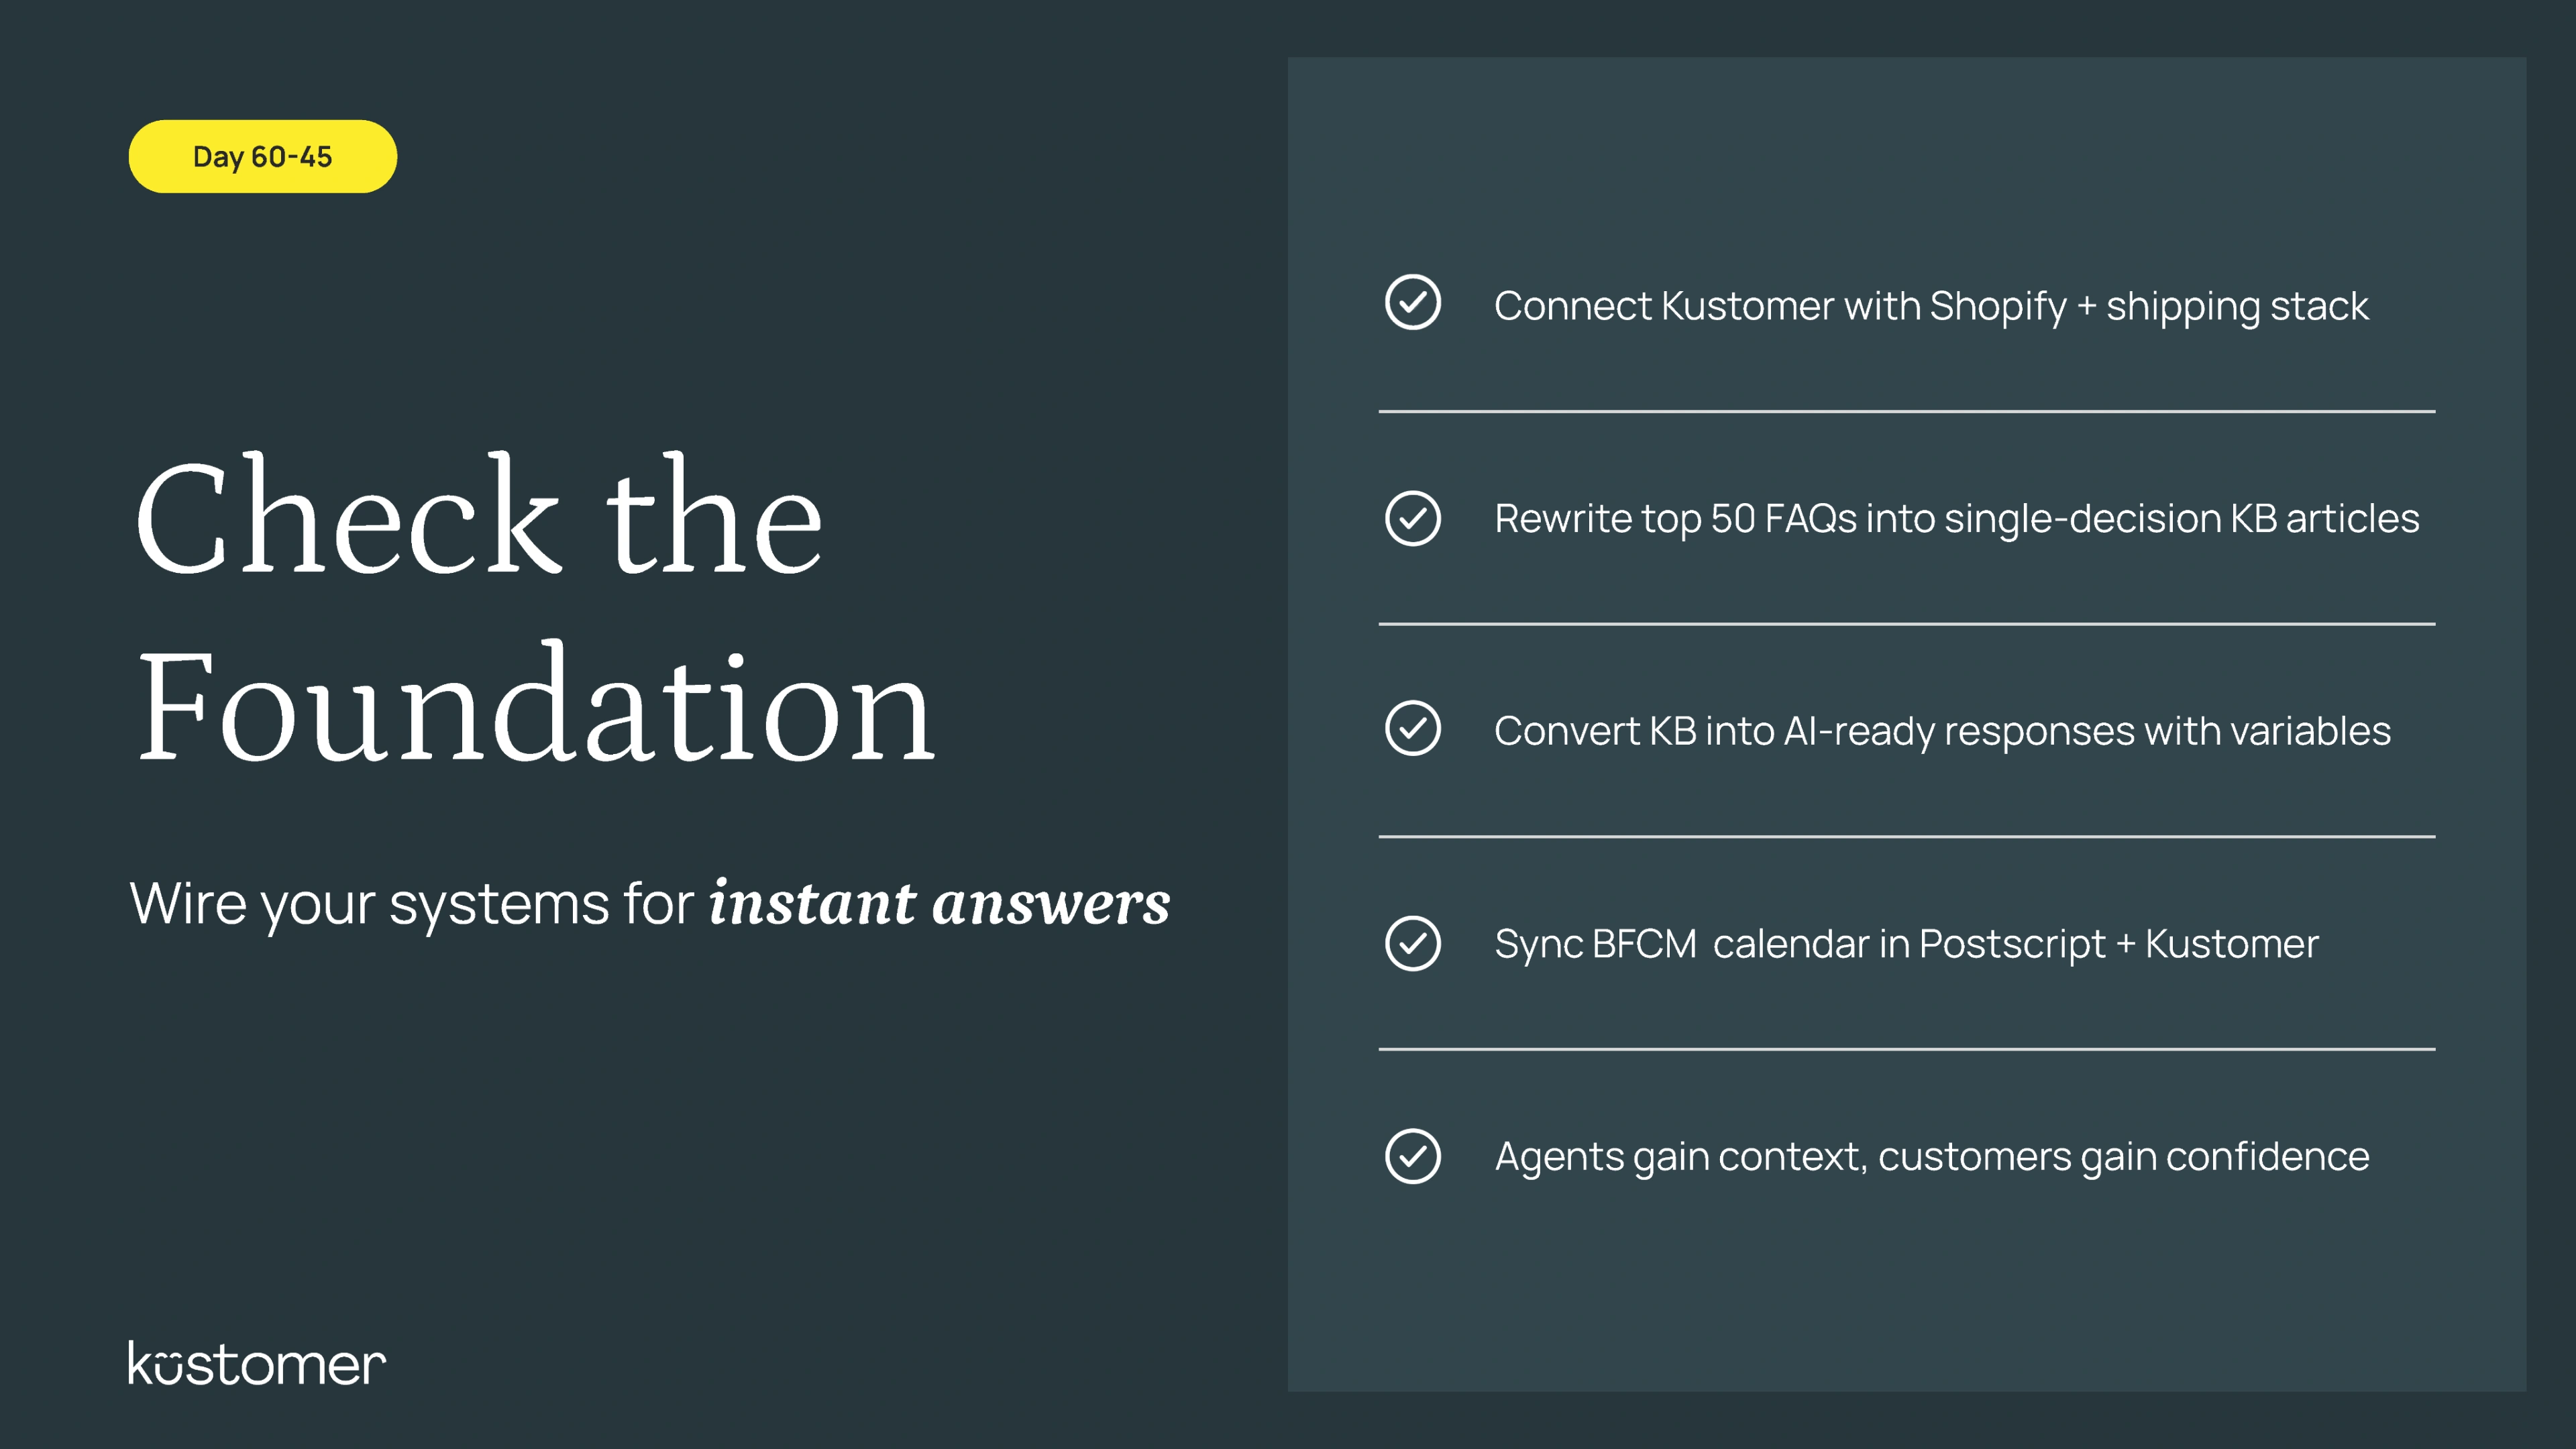
Task: Click the checkmark icon beside Connect Kustomer with Shopify
Action: coord(1412,302)
